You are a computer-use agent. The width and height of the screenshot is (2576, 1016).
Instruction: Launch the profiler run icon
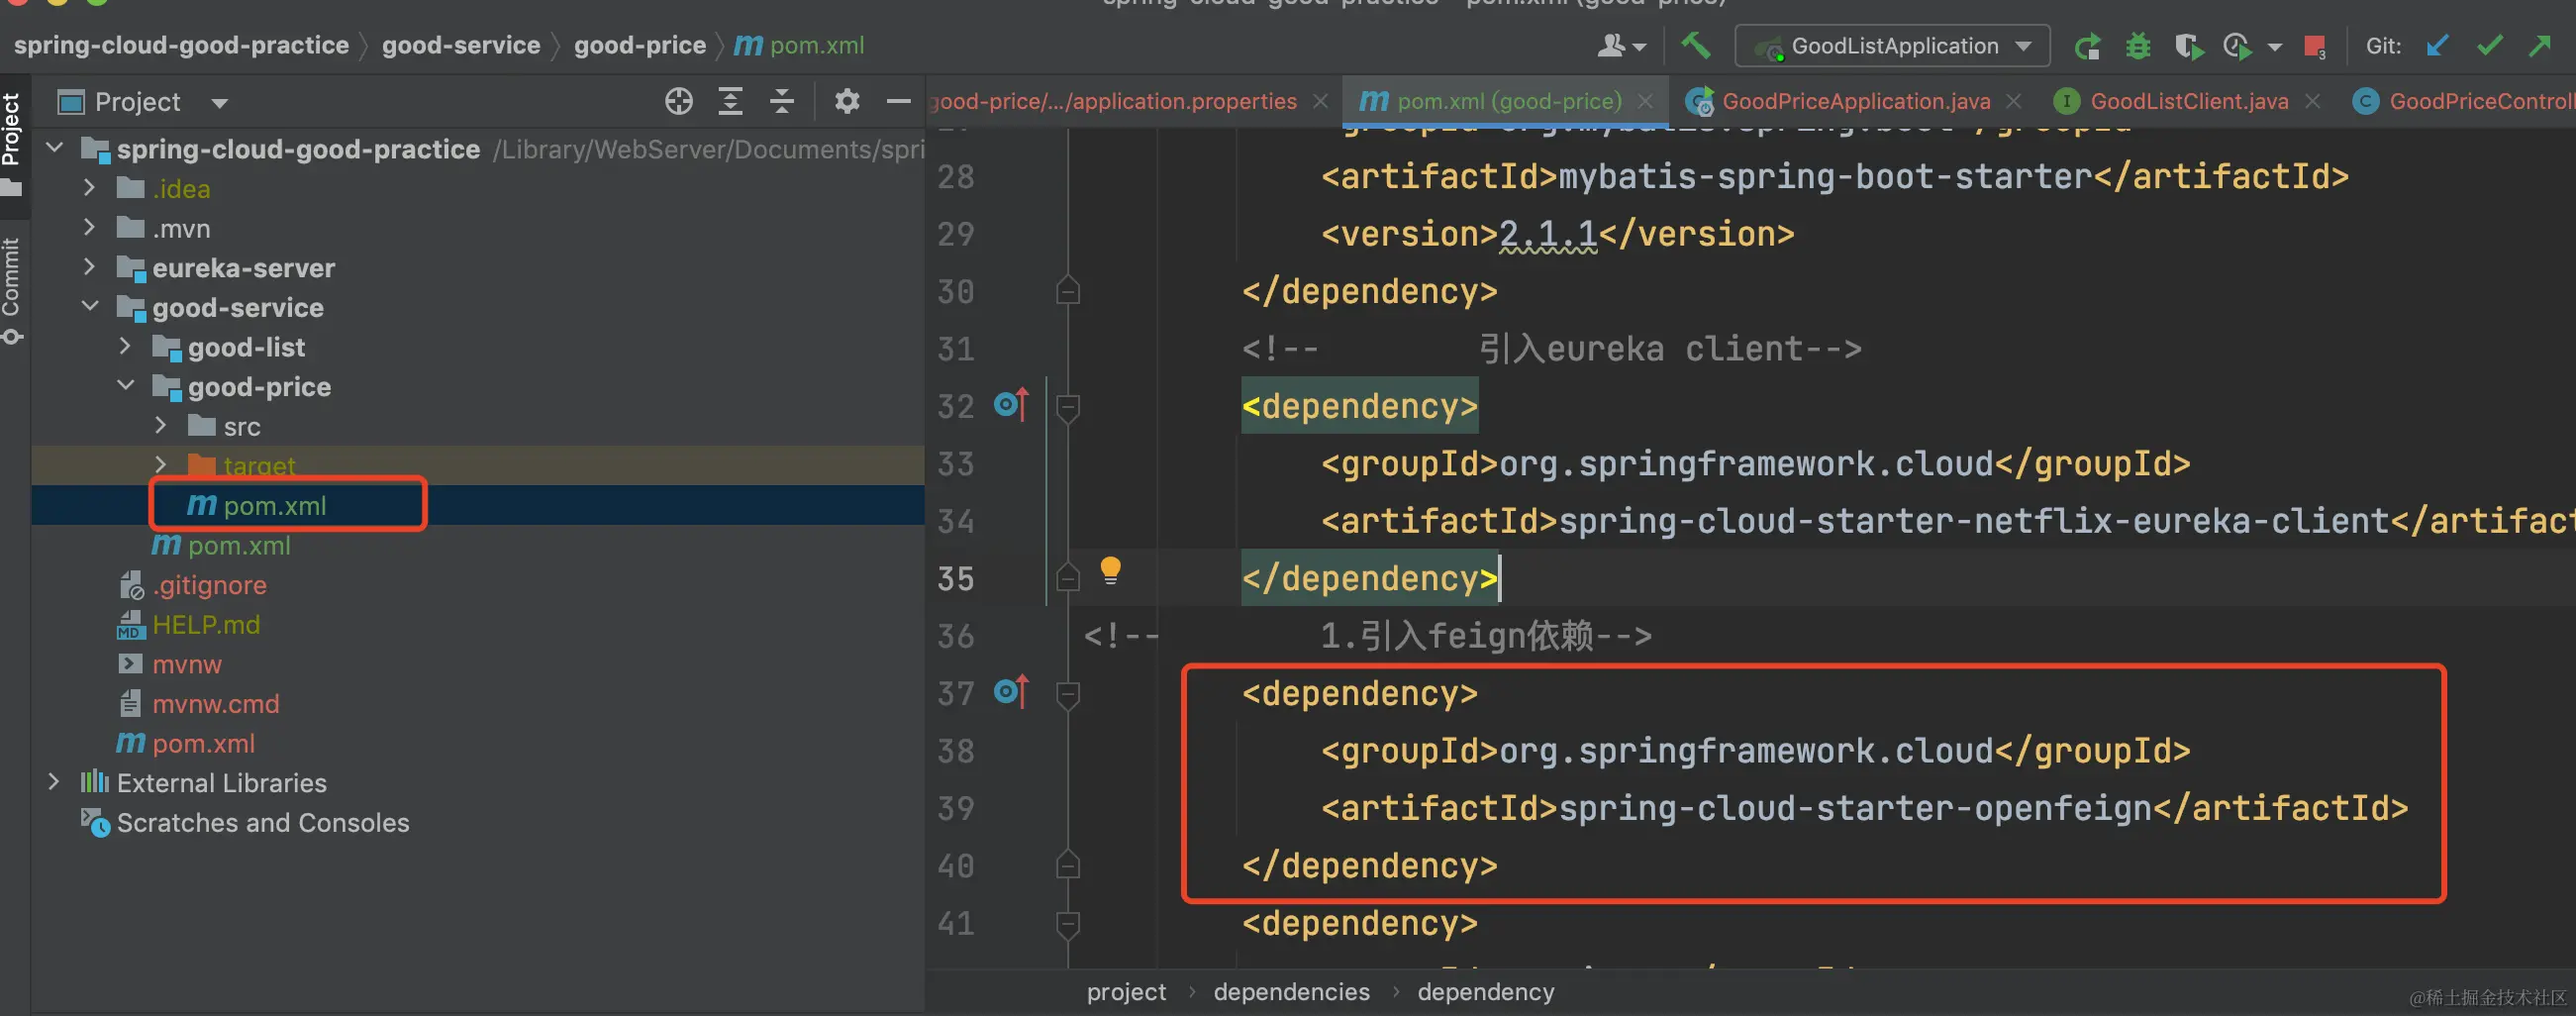(2237, 46)
